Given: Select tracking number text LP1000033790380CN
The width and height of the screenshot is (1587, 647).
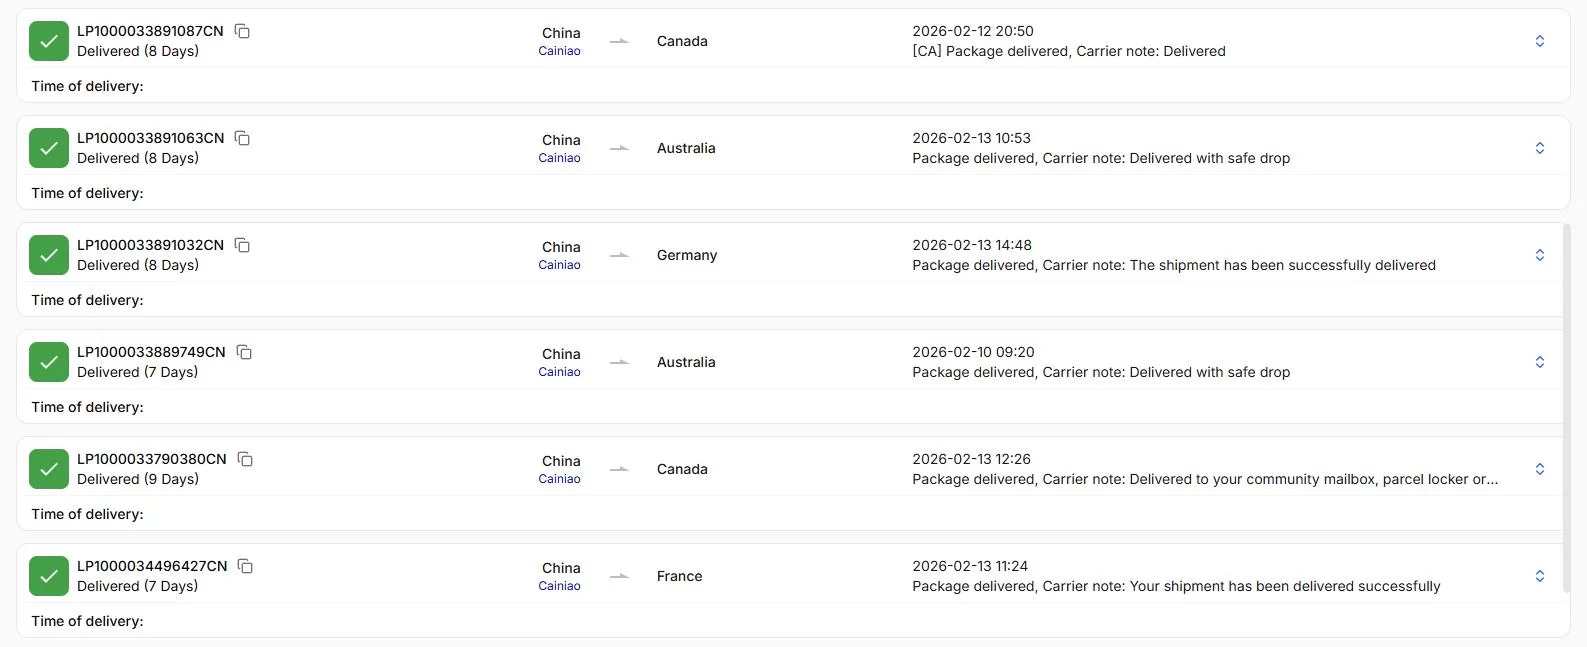Looking at the screenshot, I should [x=152, y=459].
